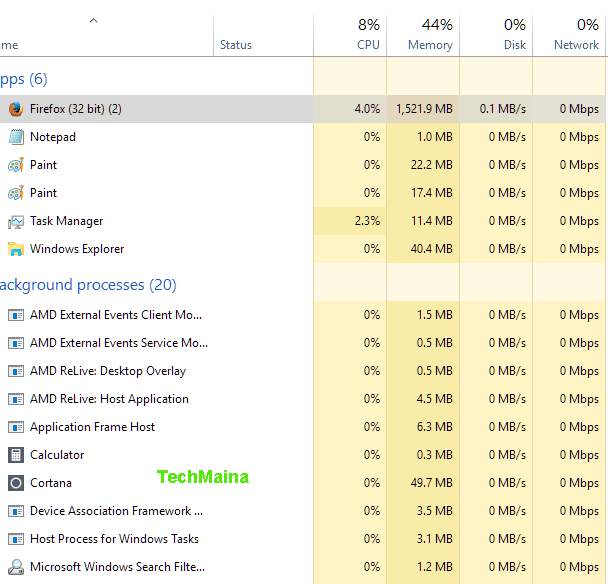The height and width of the screenshot is (584, 608).
Task: Click Firefox disk value 0.1 MB/s
Action: (503, 109)
